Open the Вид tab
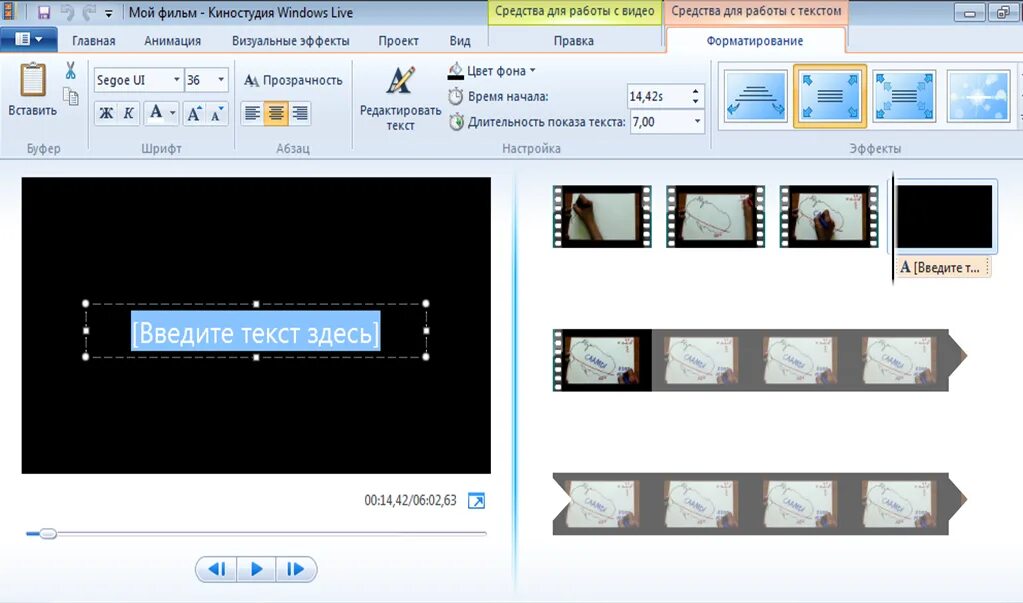This screenshot has height=603, width=1023. point(459,40)
